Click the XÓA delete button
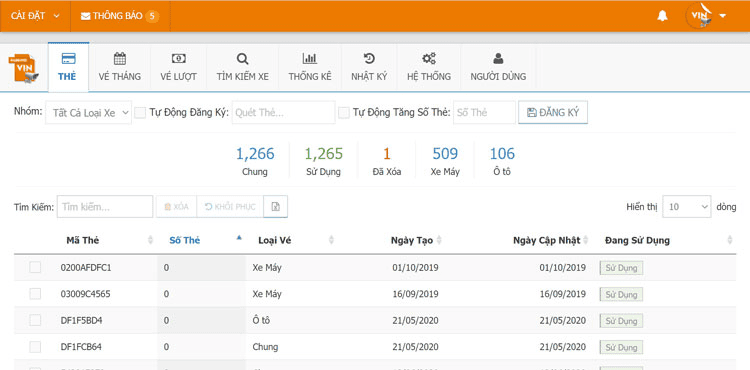Image resolution: width=750 pixels, height=370 pixels. click(176, 207)
